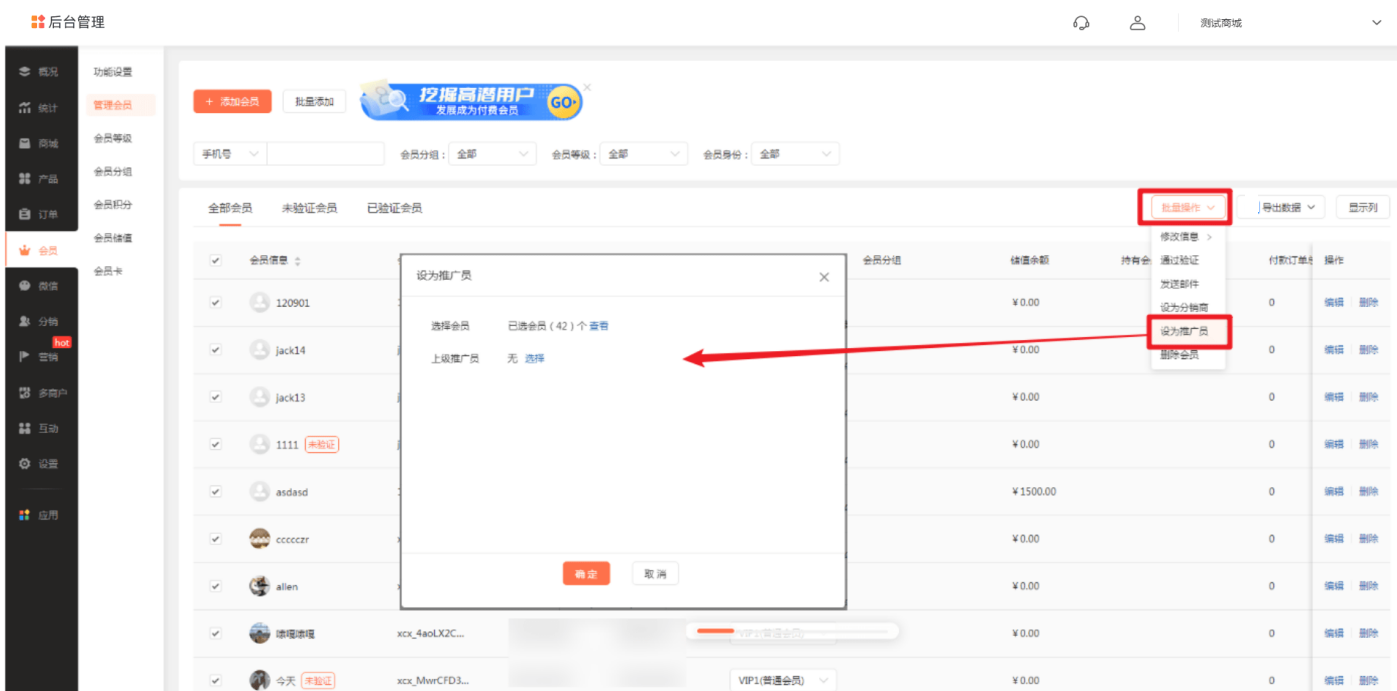The image size is (1397, 691).
Task: Go to 概况 overview in sidebar
Action: tap(39, 72)
